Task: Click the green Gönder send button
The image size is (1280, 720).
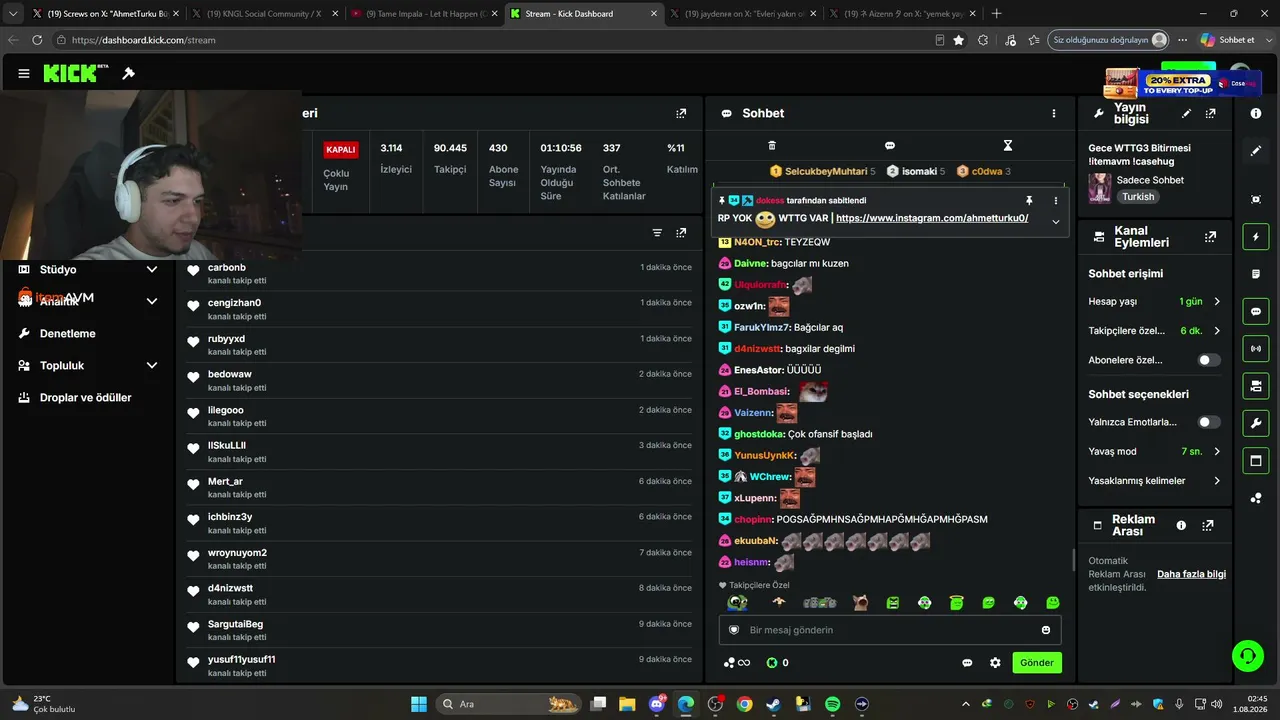Action: pos(1036,662)
